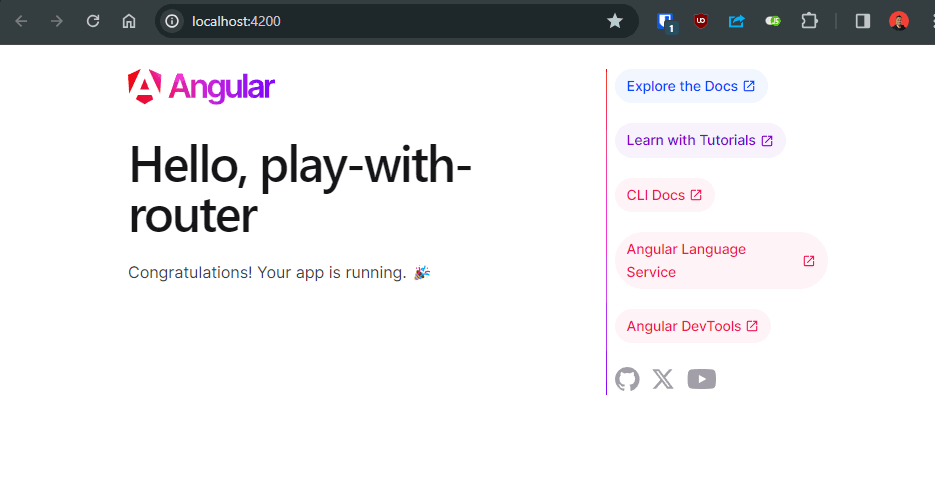The width and height of the screenshot is (935, 502).
Task: Click the X (Twitter) social icon
Action: tap(663, 379)
